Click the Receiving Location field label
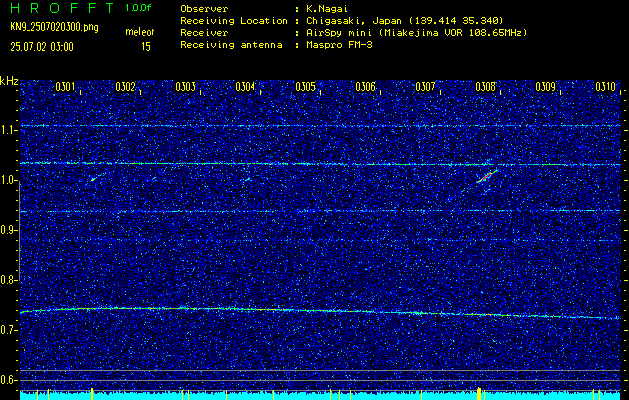 234,21
